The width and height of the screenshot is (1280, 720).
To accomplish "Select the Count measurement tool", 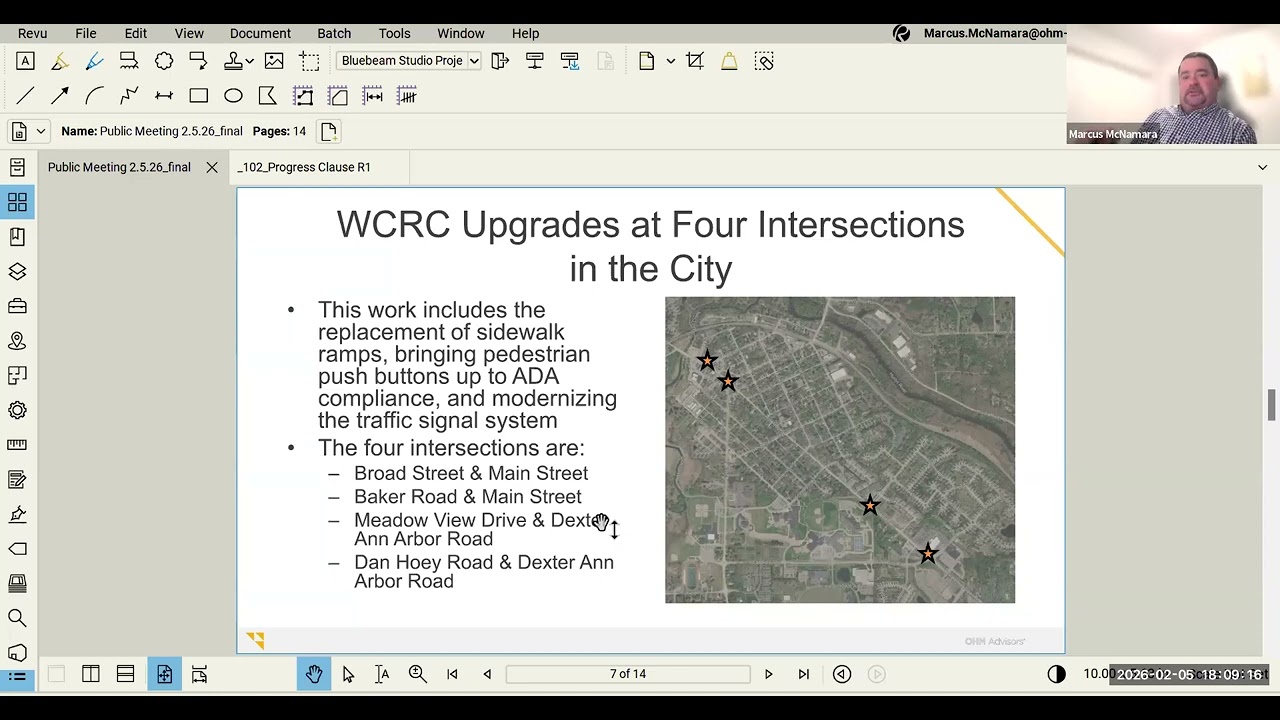I will pos(407,96).
